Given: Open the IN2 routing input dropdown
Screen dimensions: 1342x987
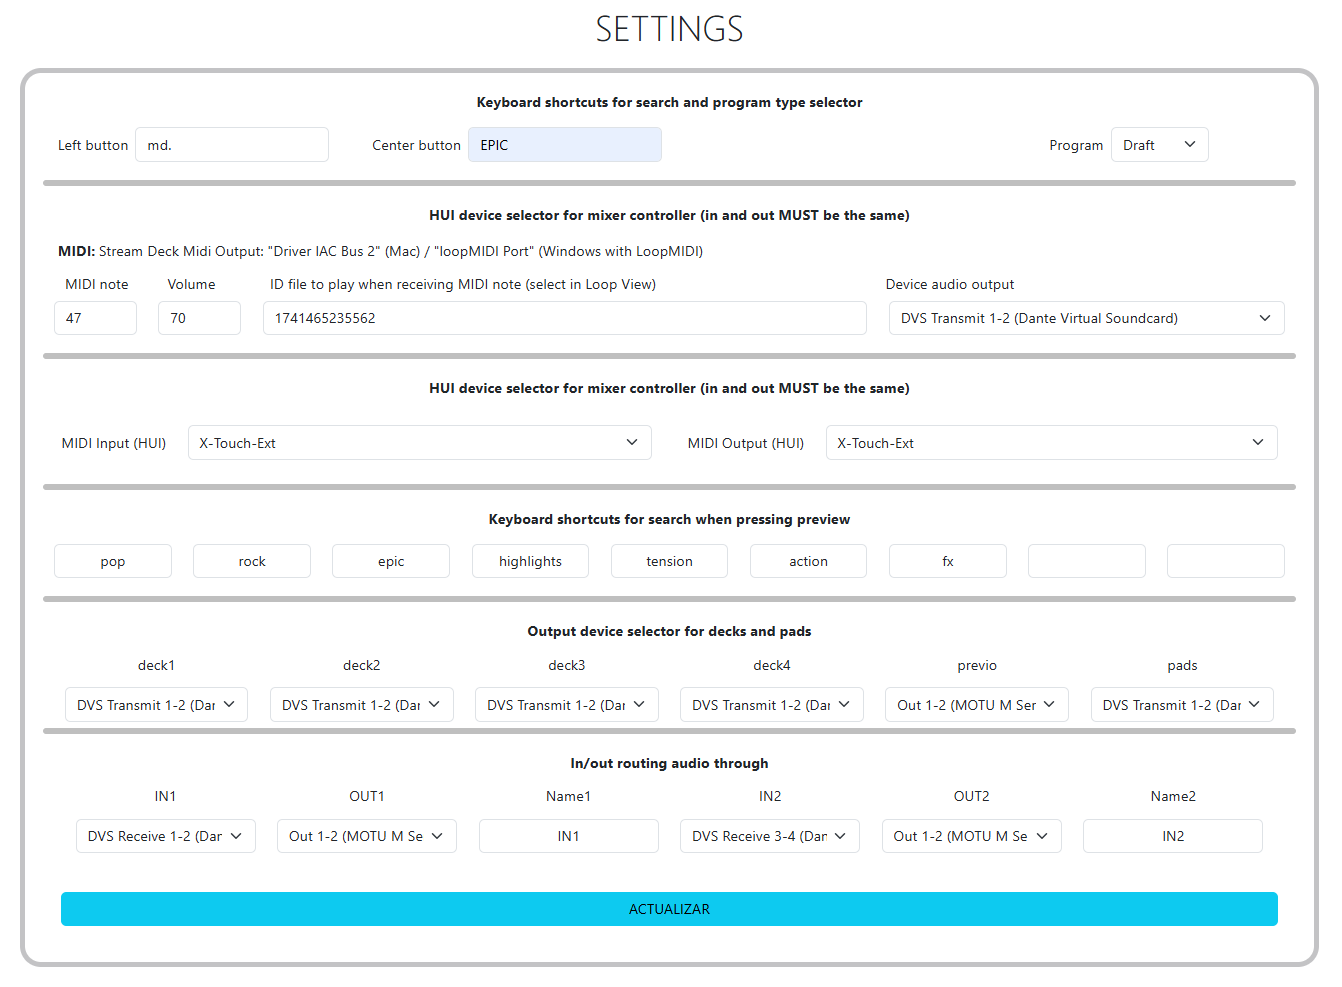Looking at the screenshot, I should point(770,836).
